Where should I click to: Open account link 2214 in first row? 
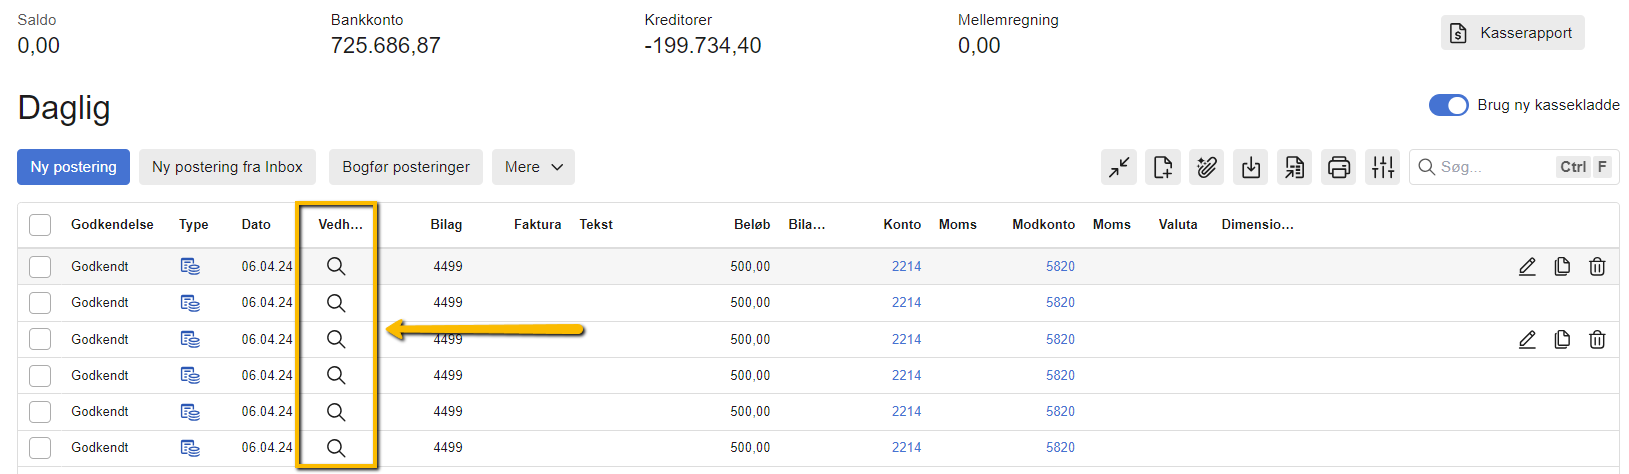tap(906, 266)
